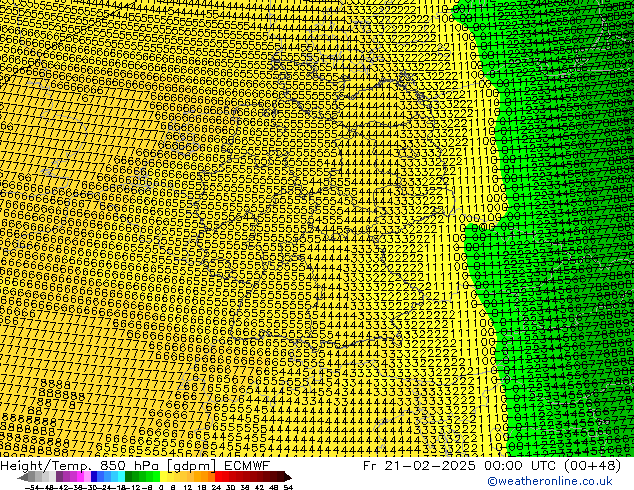The height and width of the screenshot is (490, 634).
Task: Click the bright red swatch in the temperature legend
Action: click(218, 476)
